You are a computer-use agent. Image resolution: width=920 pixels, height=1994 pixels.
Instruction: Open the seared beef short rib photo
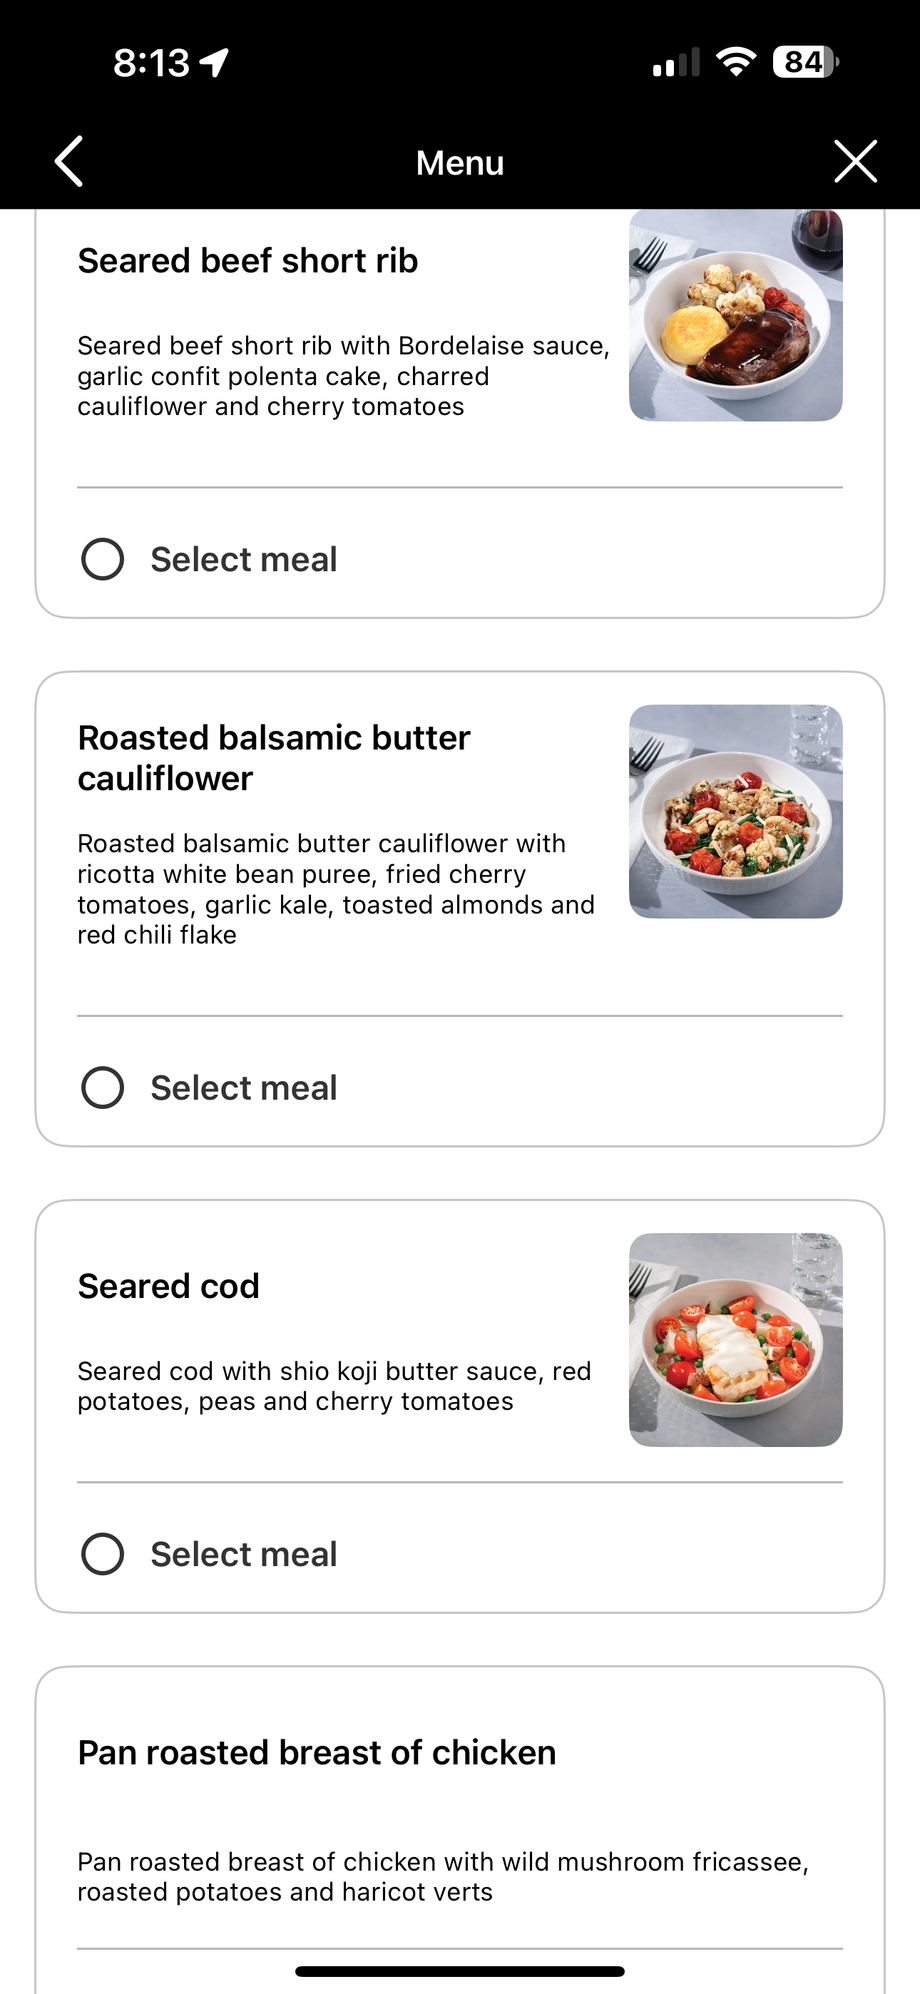736,316
